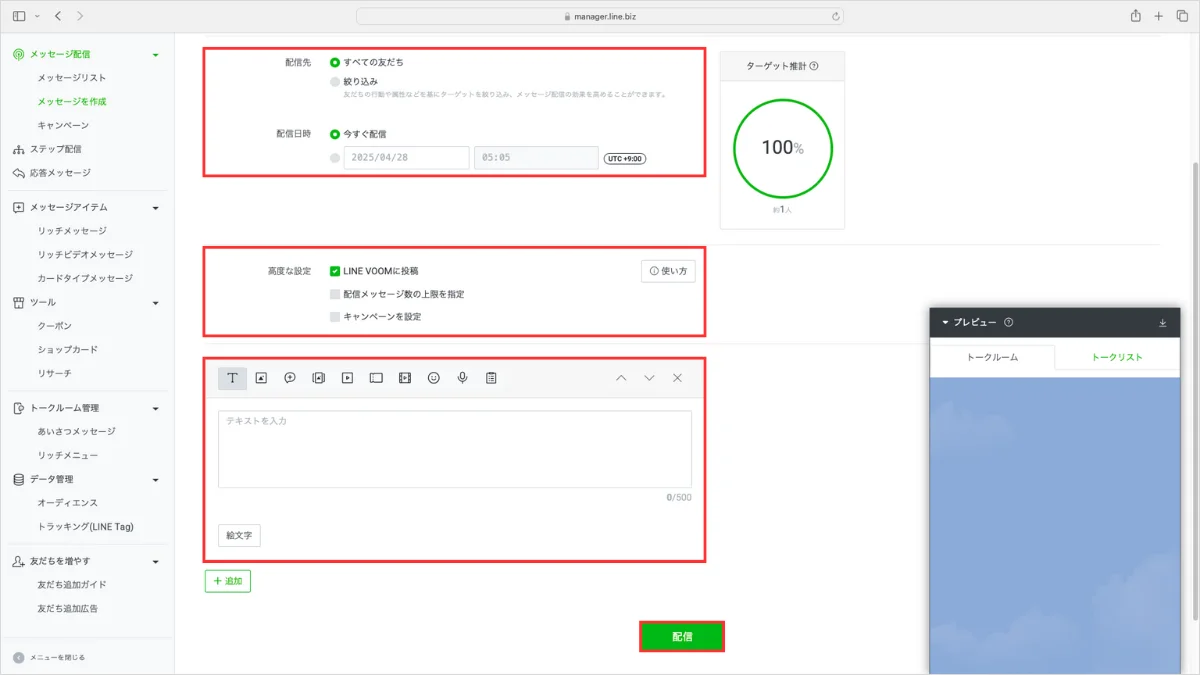Viewport: 1200px width, 675px height.
Task: Collapse the ツール sidebar section
Action: point(155,302)
